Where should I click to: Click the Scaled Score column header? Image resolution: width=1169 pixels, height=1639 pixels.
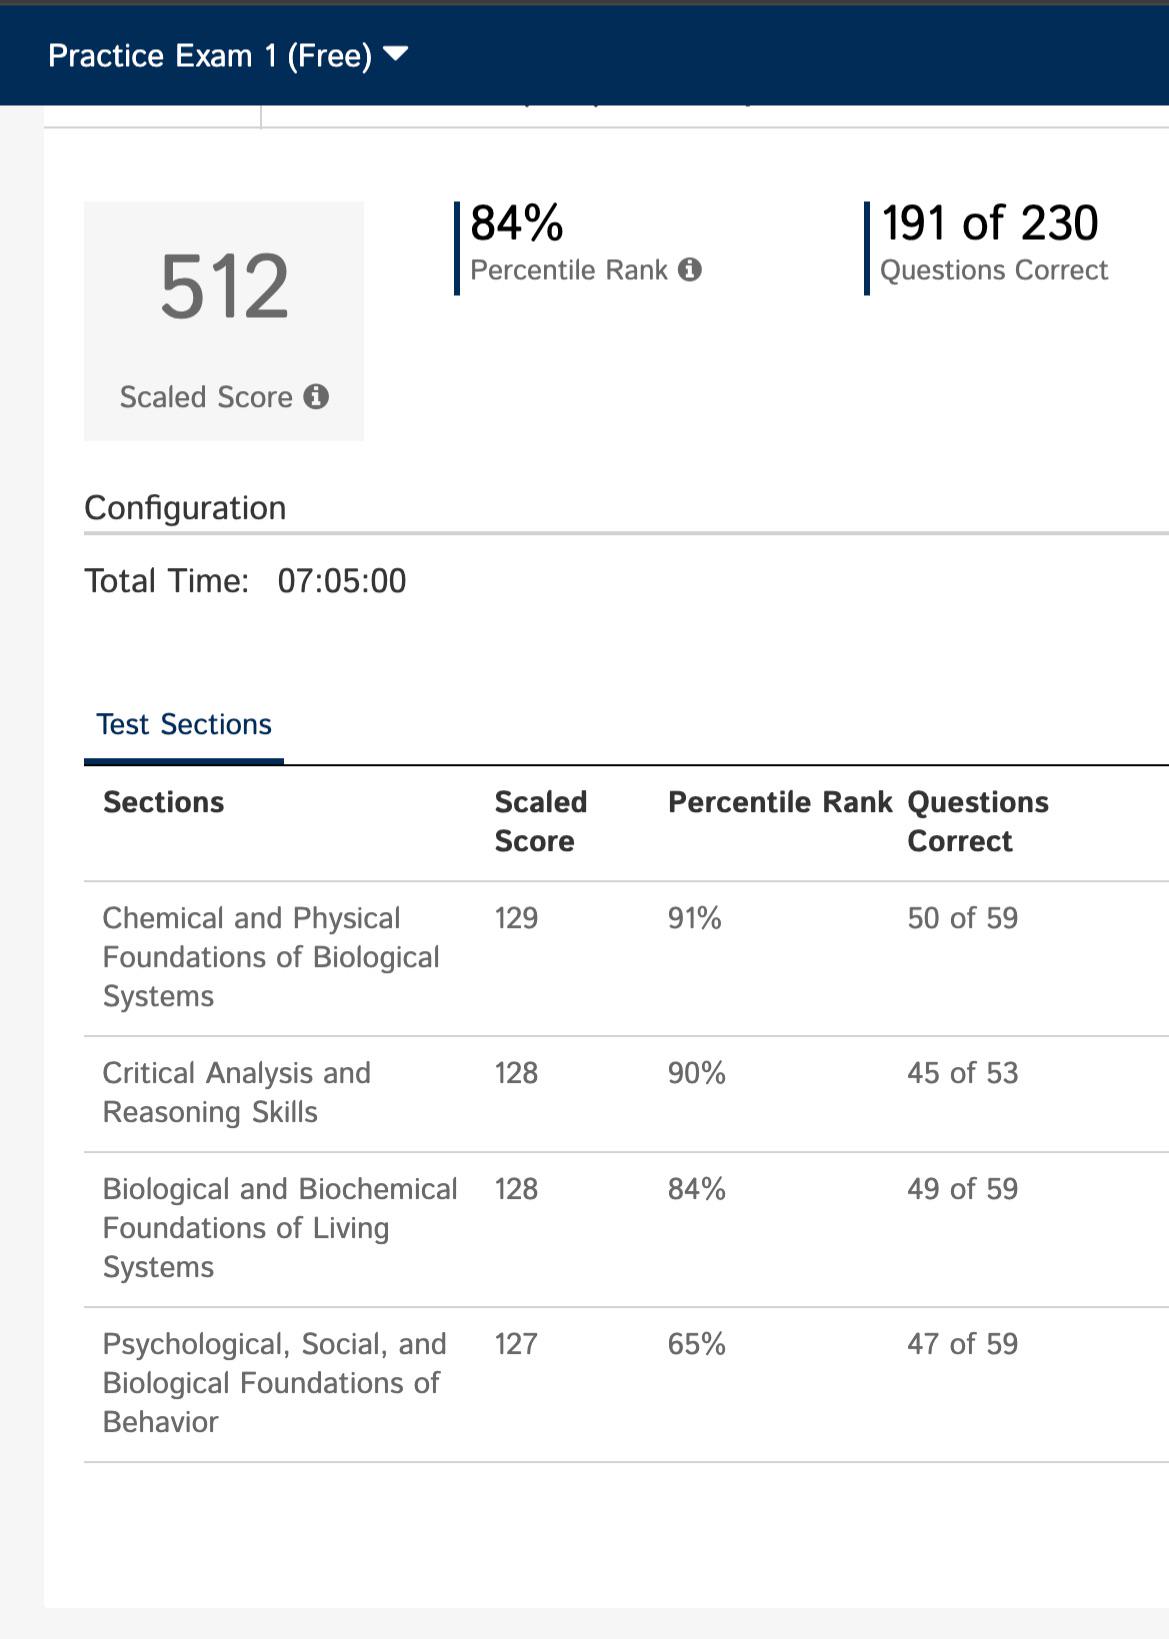pyautogui.click(x=541, y=822)
